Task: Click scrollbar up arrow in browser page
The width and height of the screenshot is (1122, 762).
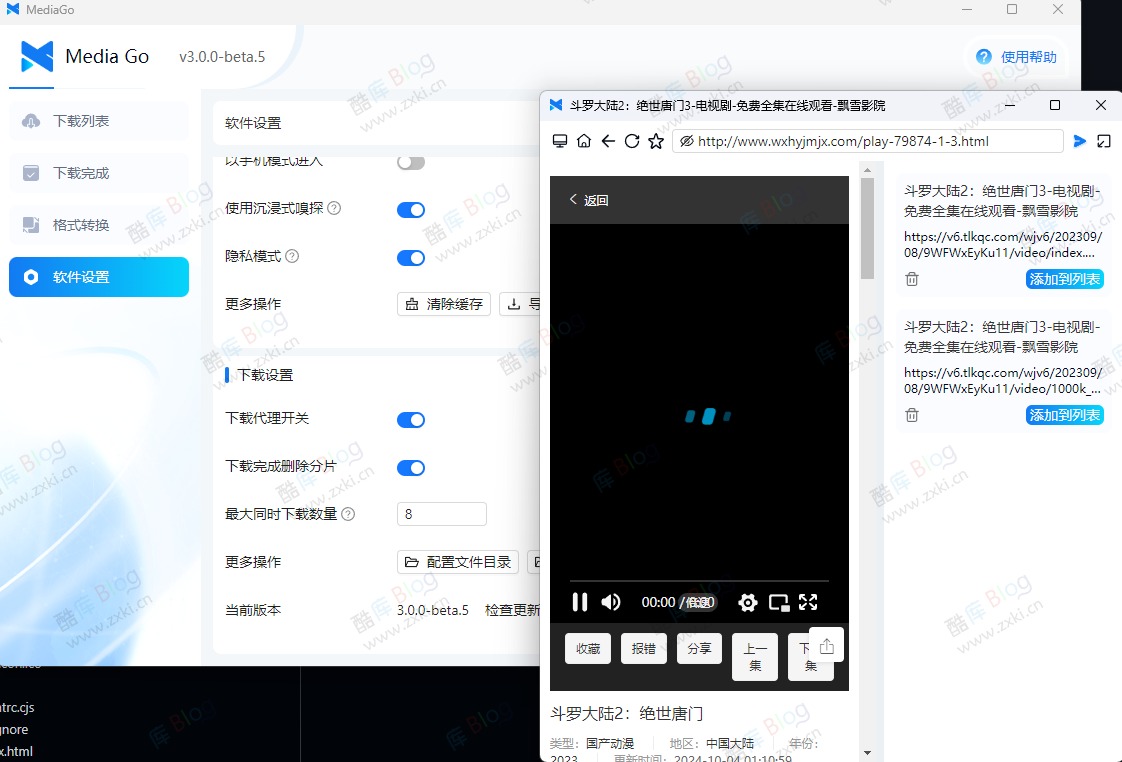Action: 867,170
